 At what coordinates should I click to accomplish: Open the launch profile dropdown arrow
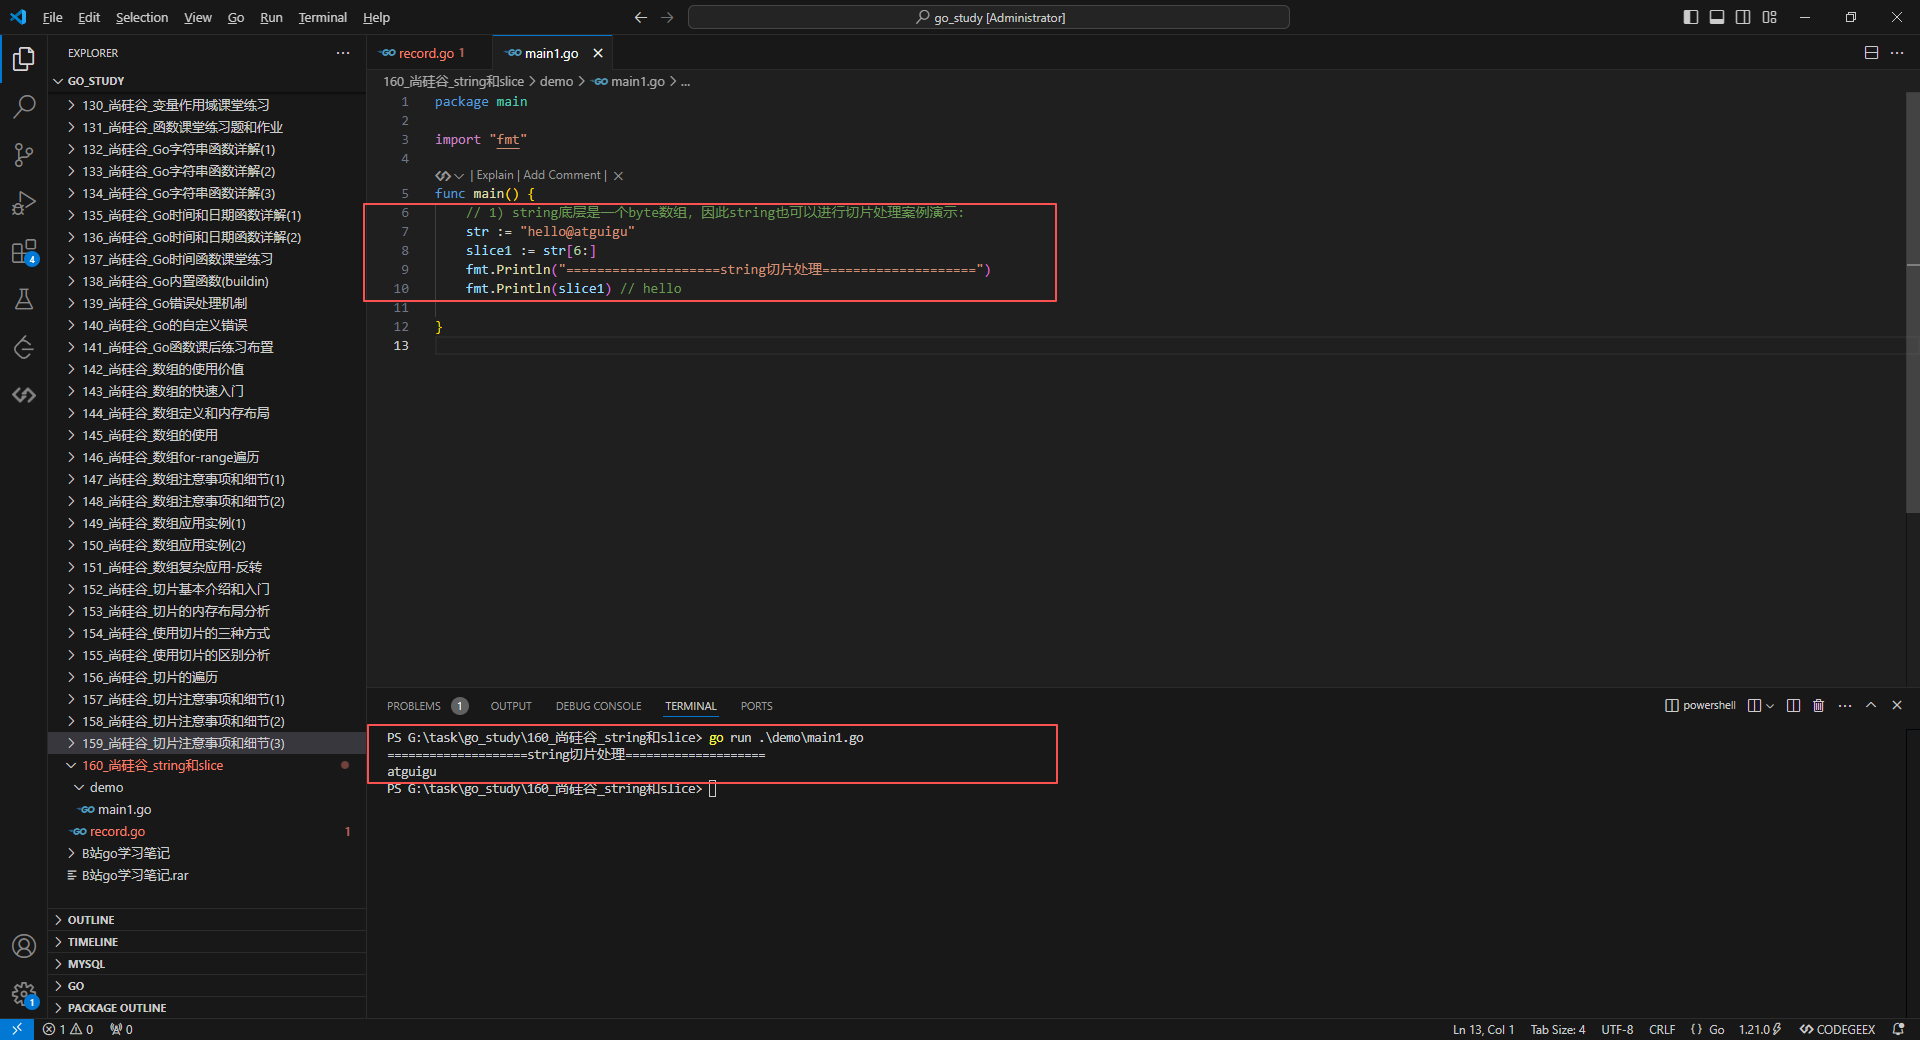(x=1770, y=706)
